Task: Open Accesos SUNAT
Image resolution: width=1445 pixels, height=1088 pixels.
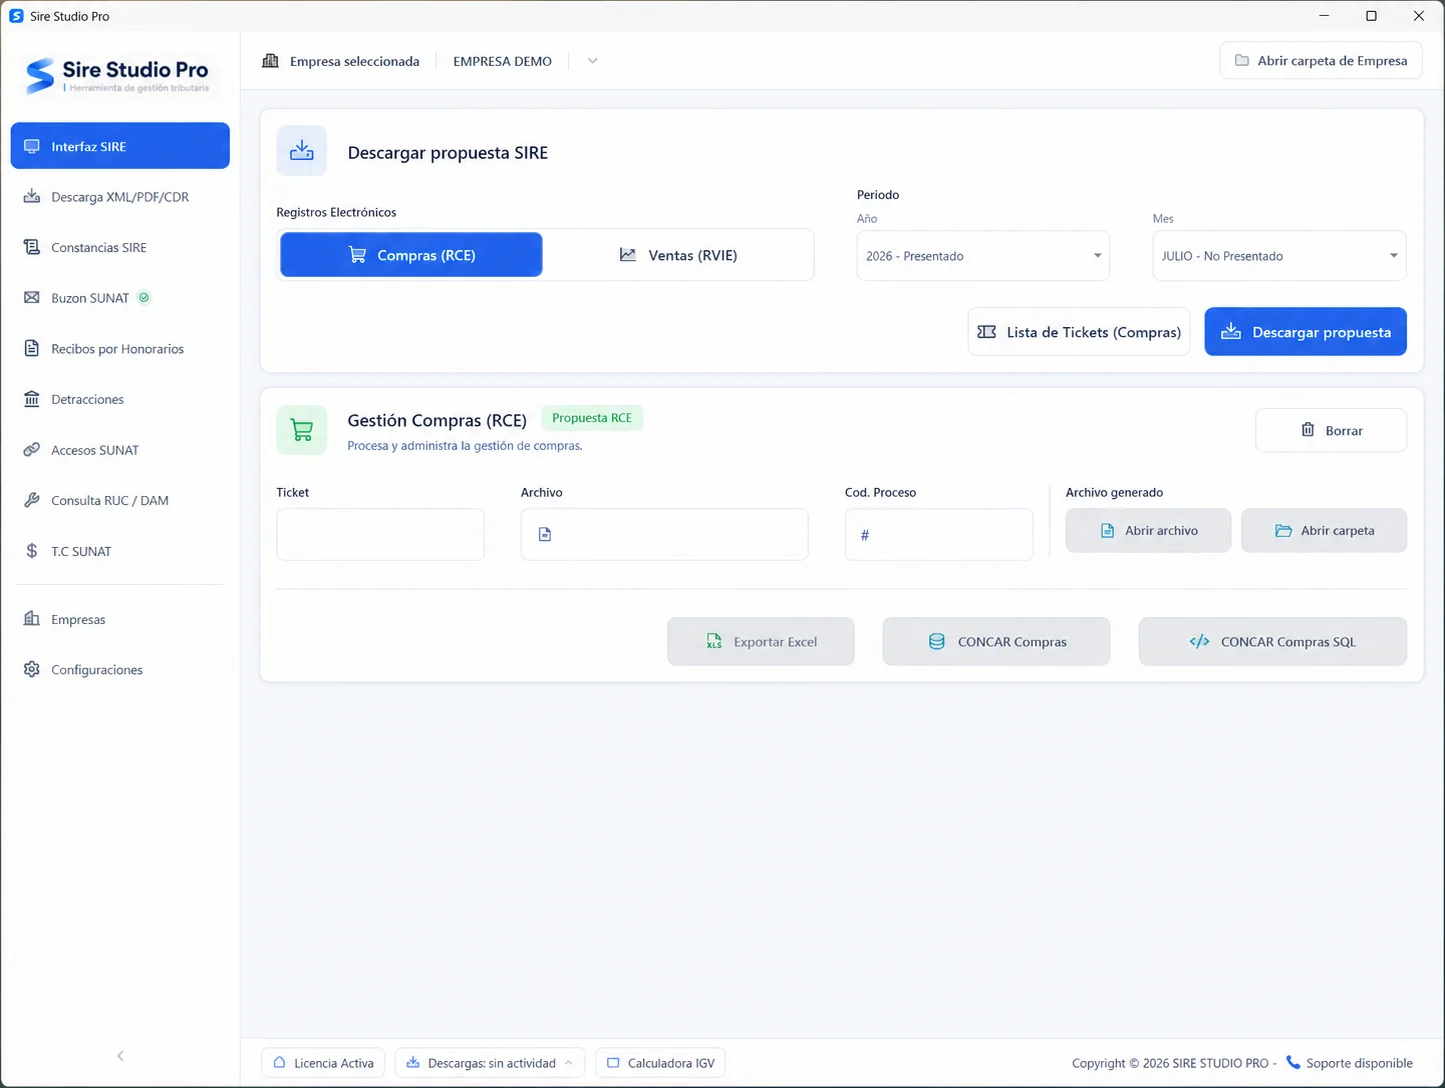Action: [x=120, y=450]
